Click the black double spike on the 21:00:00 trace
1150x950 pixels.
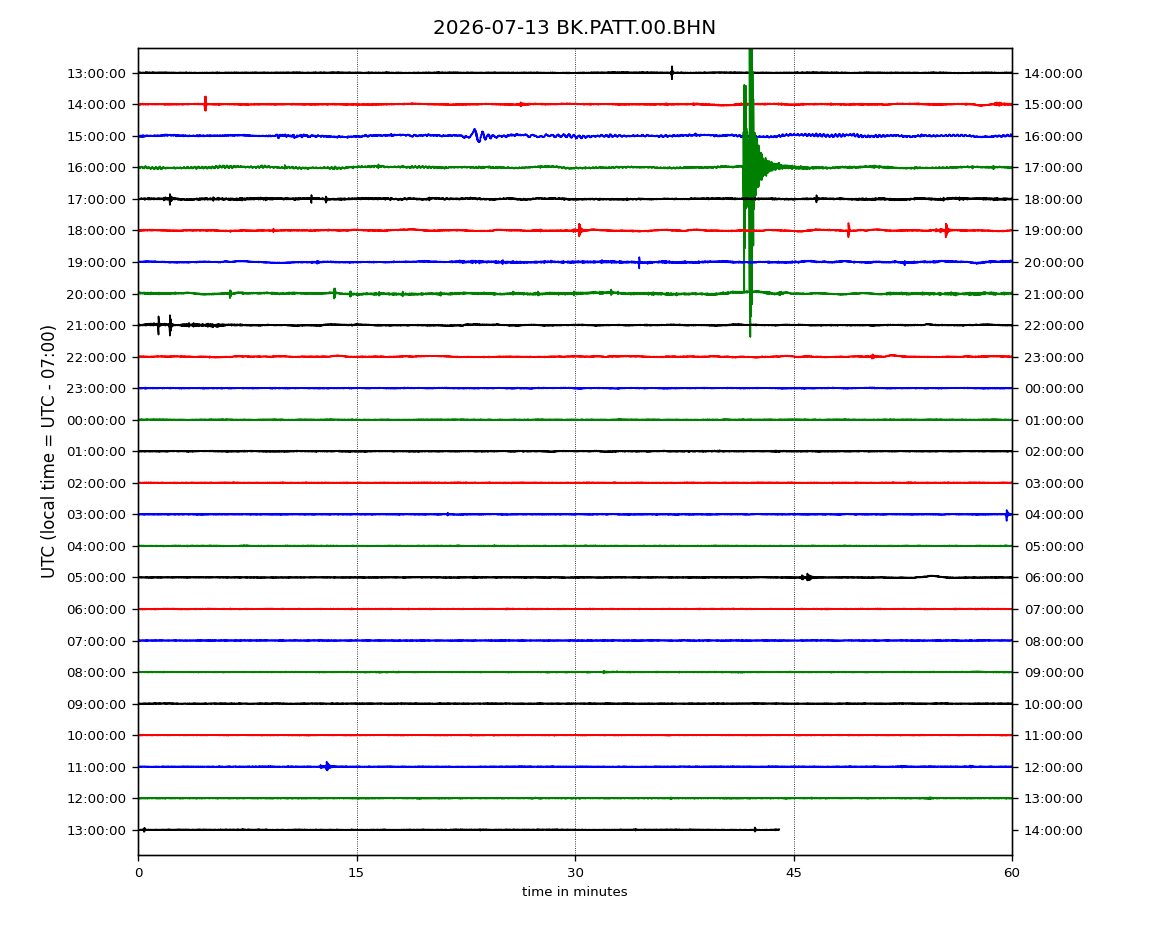pyautogui.click(x=164, y=324)
